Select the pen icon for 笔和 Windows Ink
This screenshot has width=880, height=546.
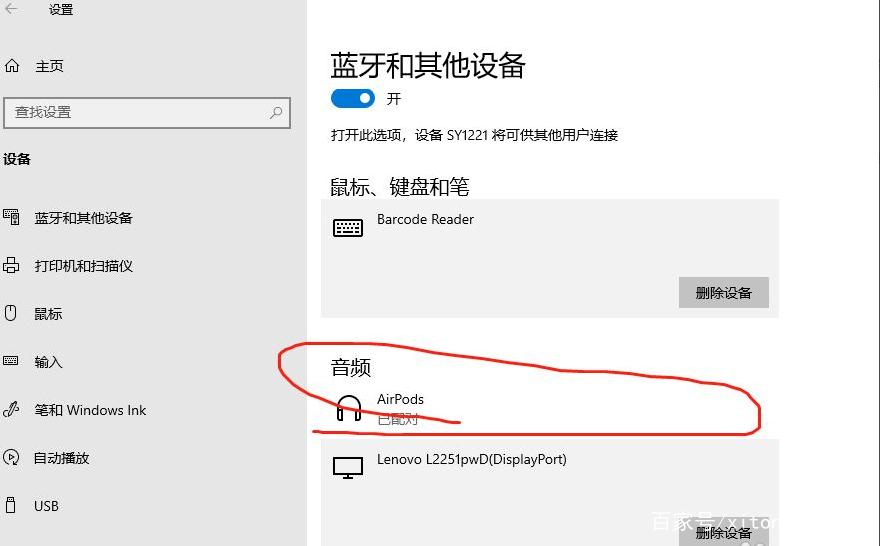[x=11, y=409]
